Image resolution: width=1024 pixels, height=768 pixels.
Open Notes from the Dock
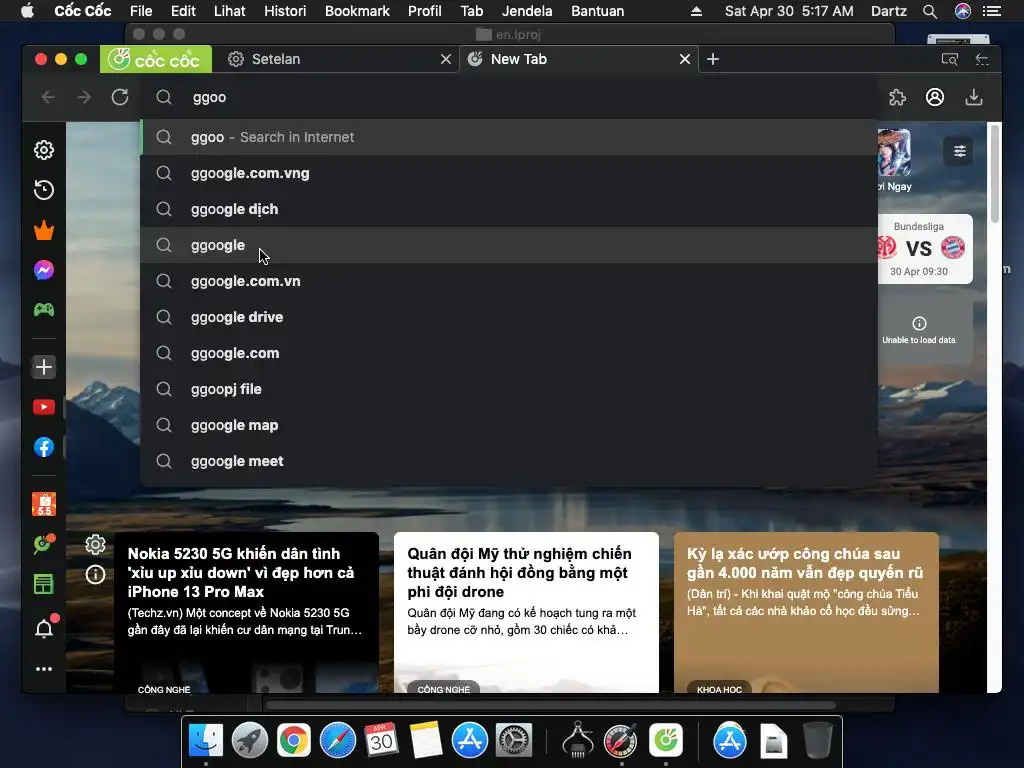tap(426, 741)
